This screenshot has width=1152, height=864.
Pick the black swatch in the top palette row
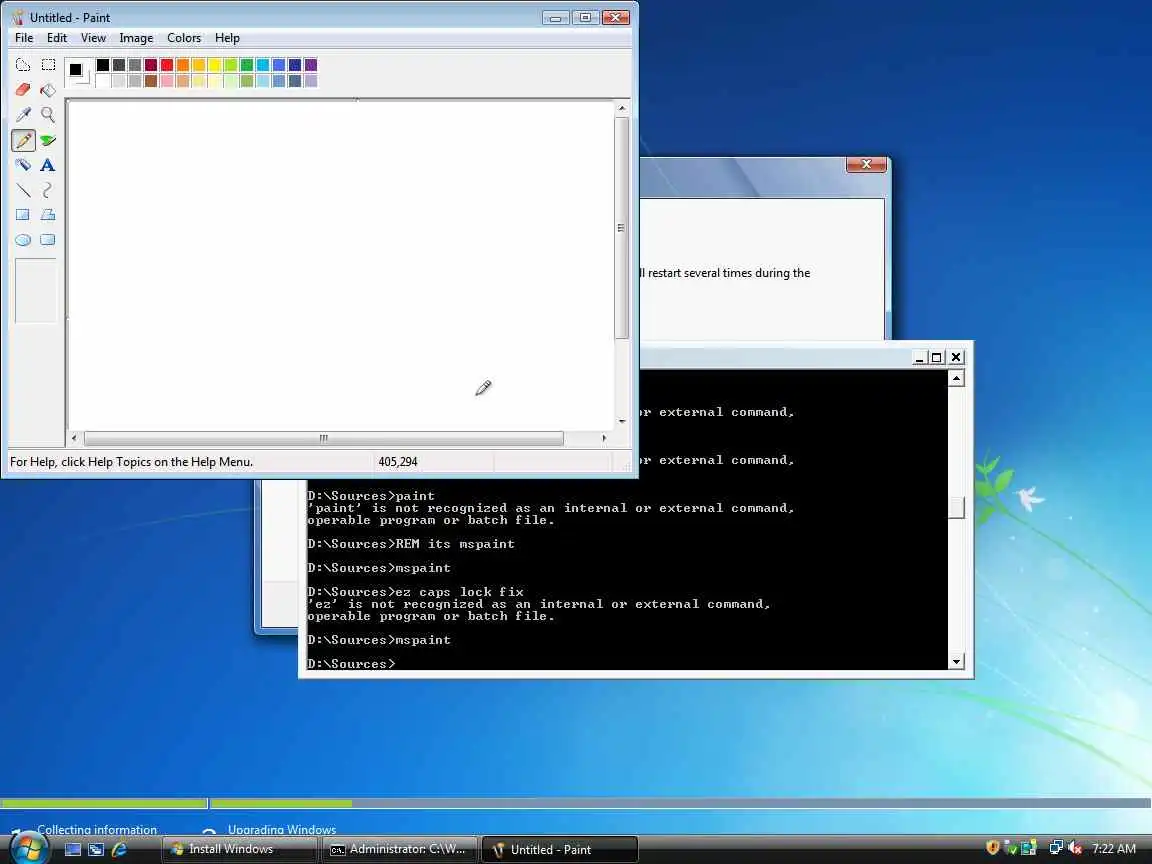pyautogui.click(x=103, y=65)
